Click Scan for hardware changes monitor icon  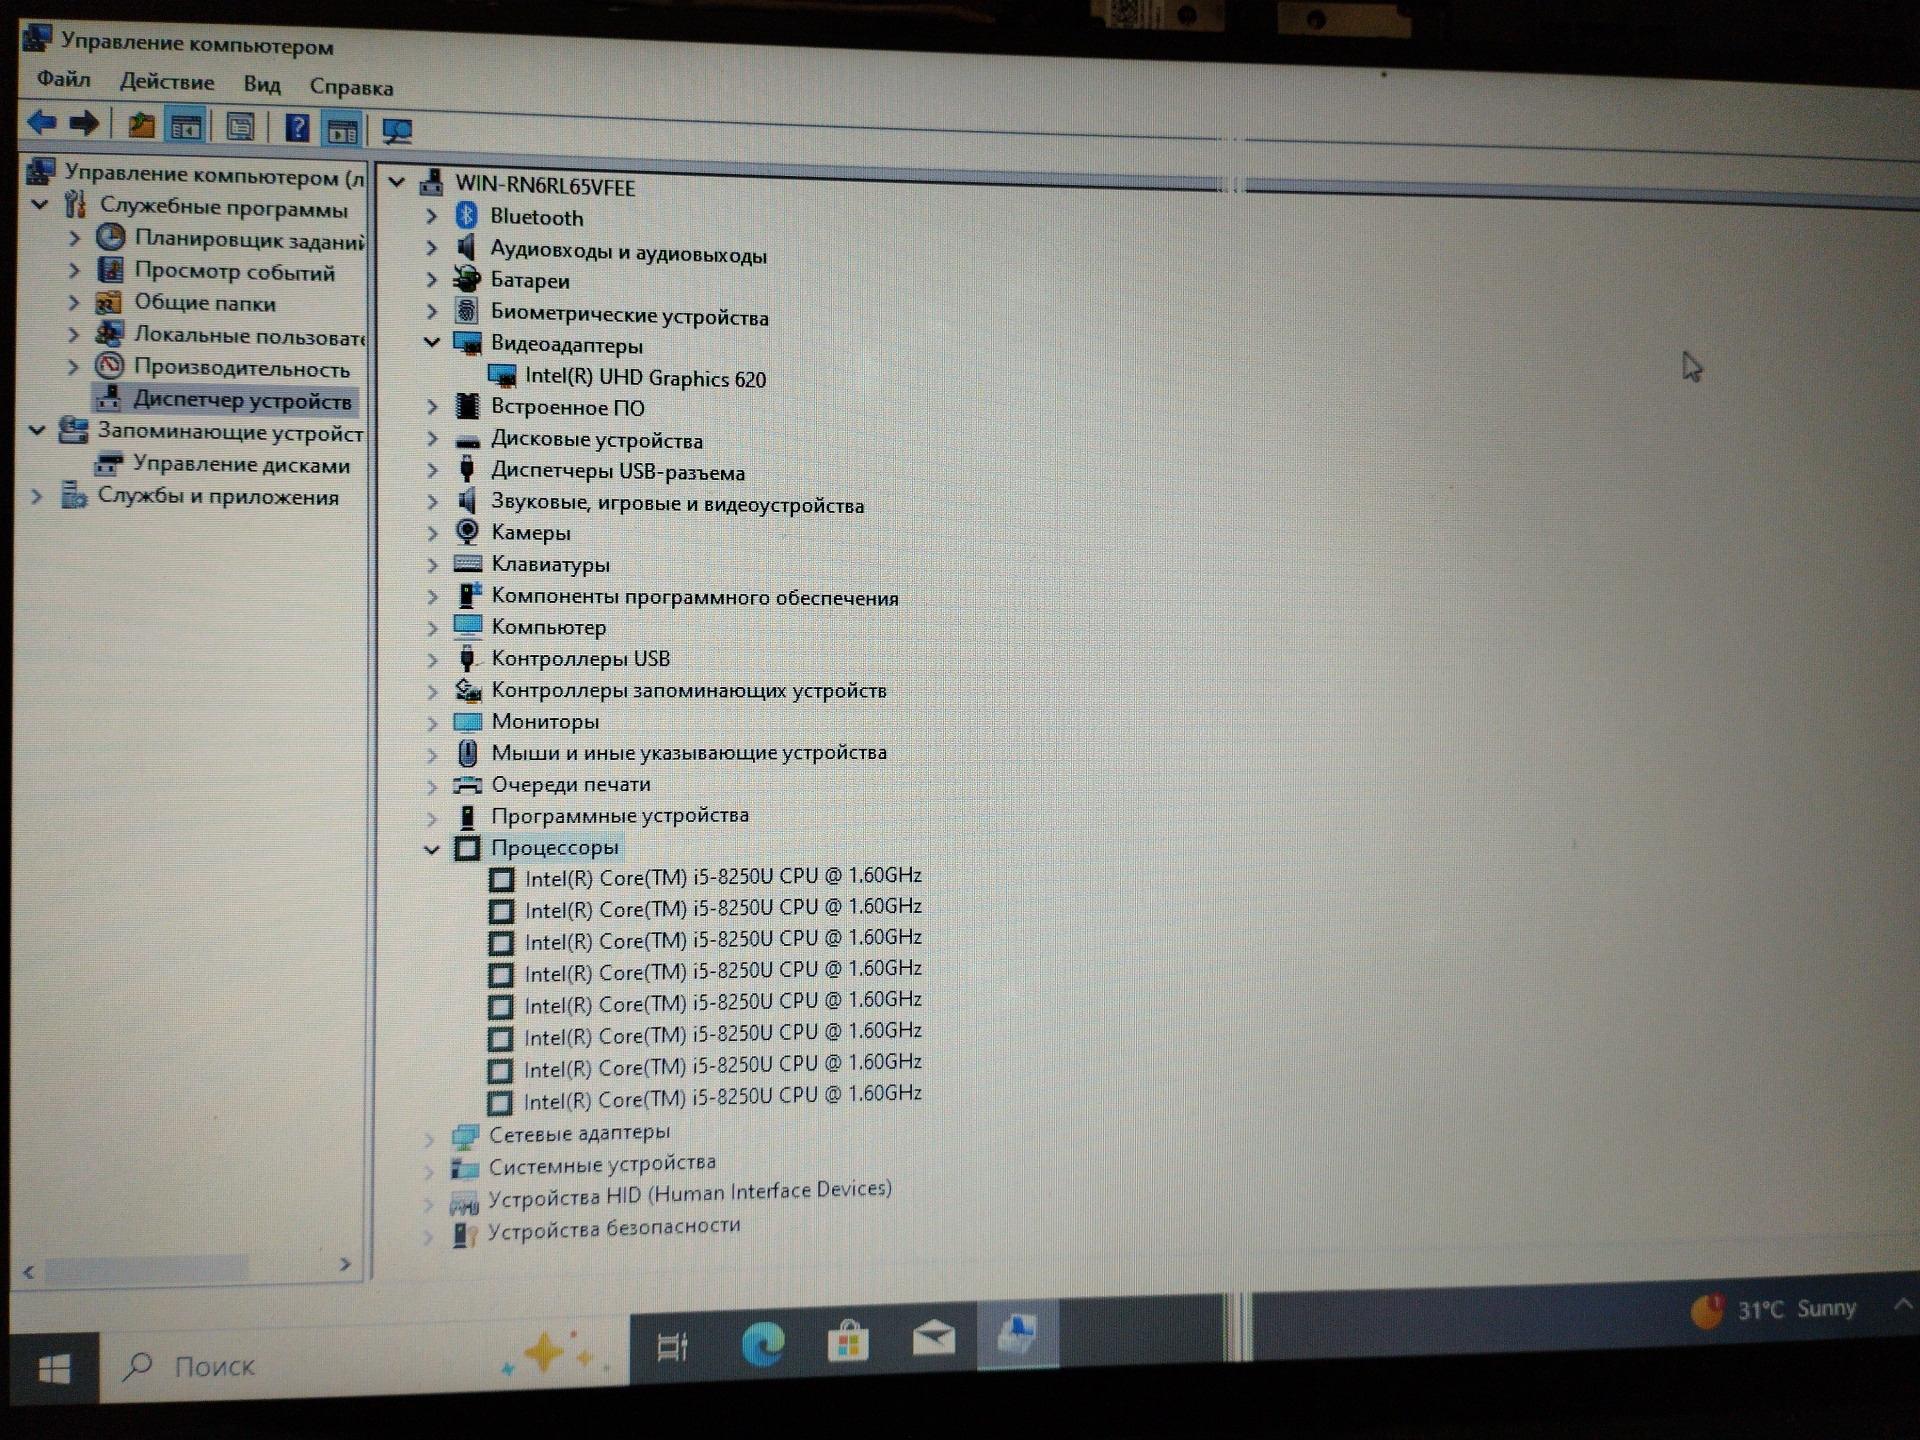tap(397, 131)
